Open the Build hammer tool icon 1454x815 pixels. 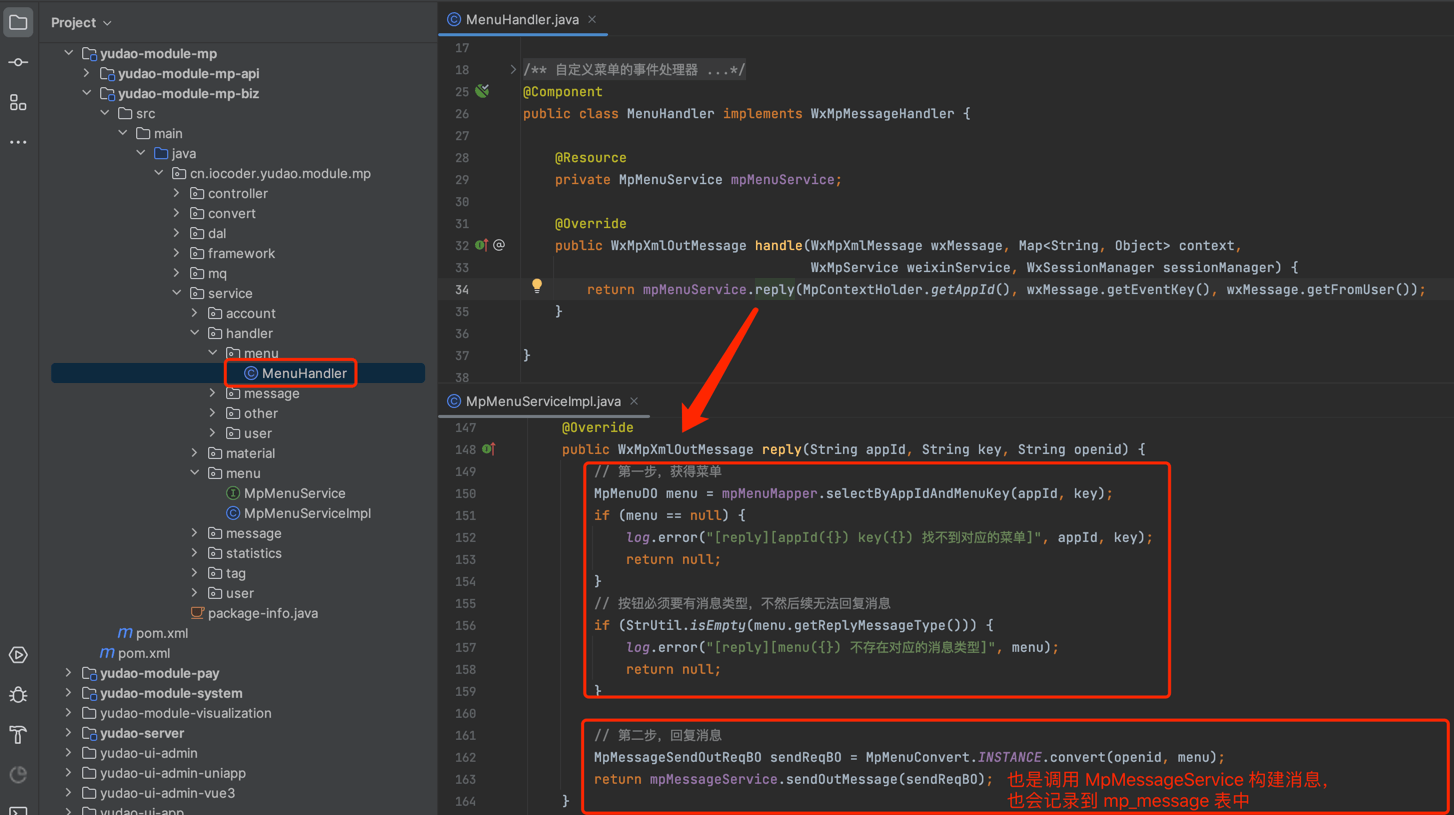click(x=18, y=735)
